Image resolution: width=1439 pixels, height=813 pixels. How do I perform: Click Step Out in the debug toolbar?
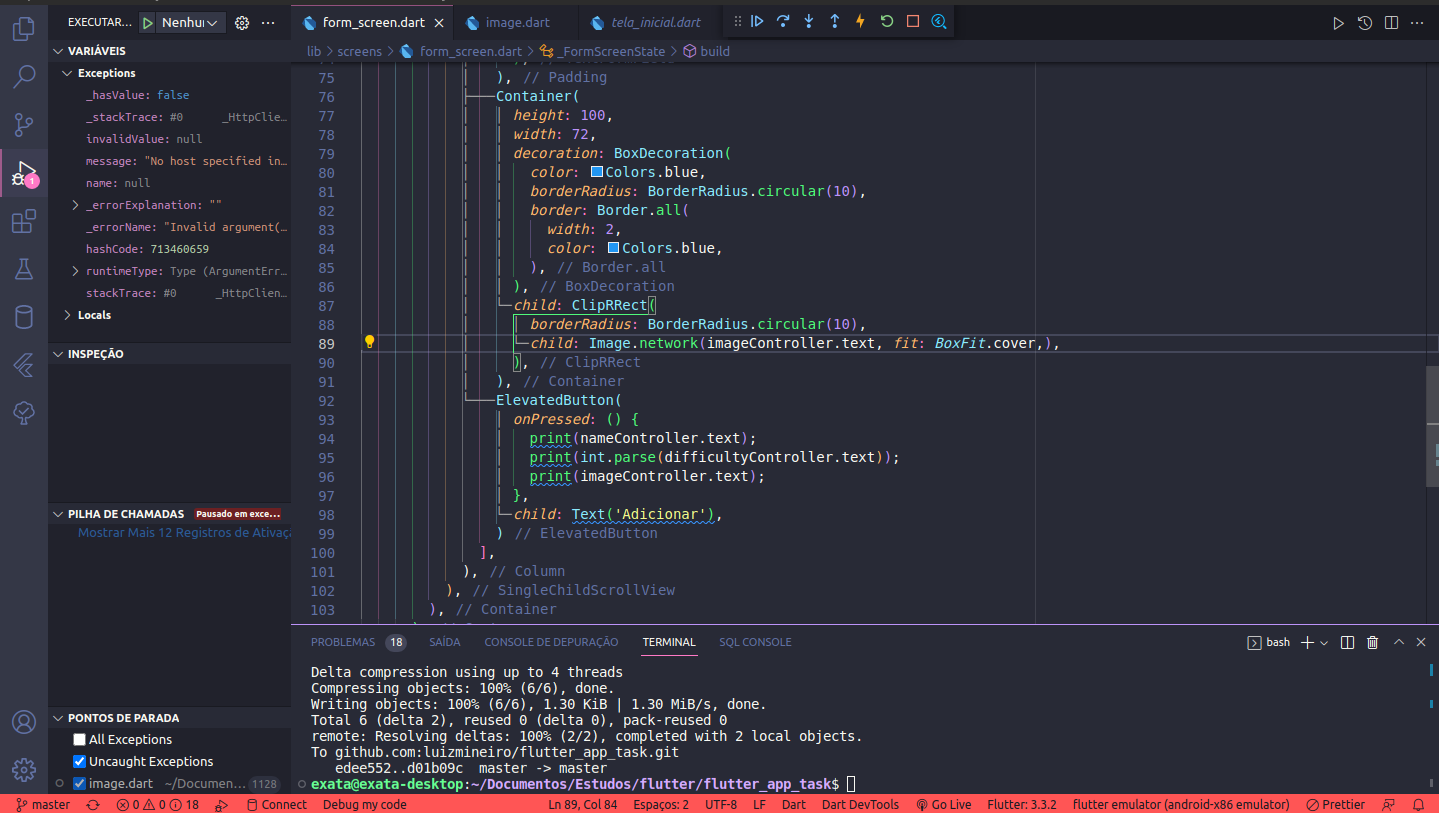(x=835, y=21)
